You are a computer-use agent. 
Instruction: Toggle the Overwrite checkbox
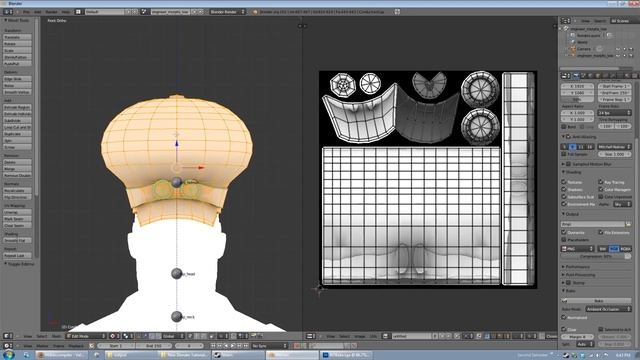point(564,232)
